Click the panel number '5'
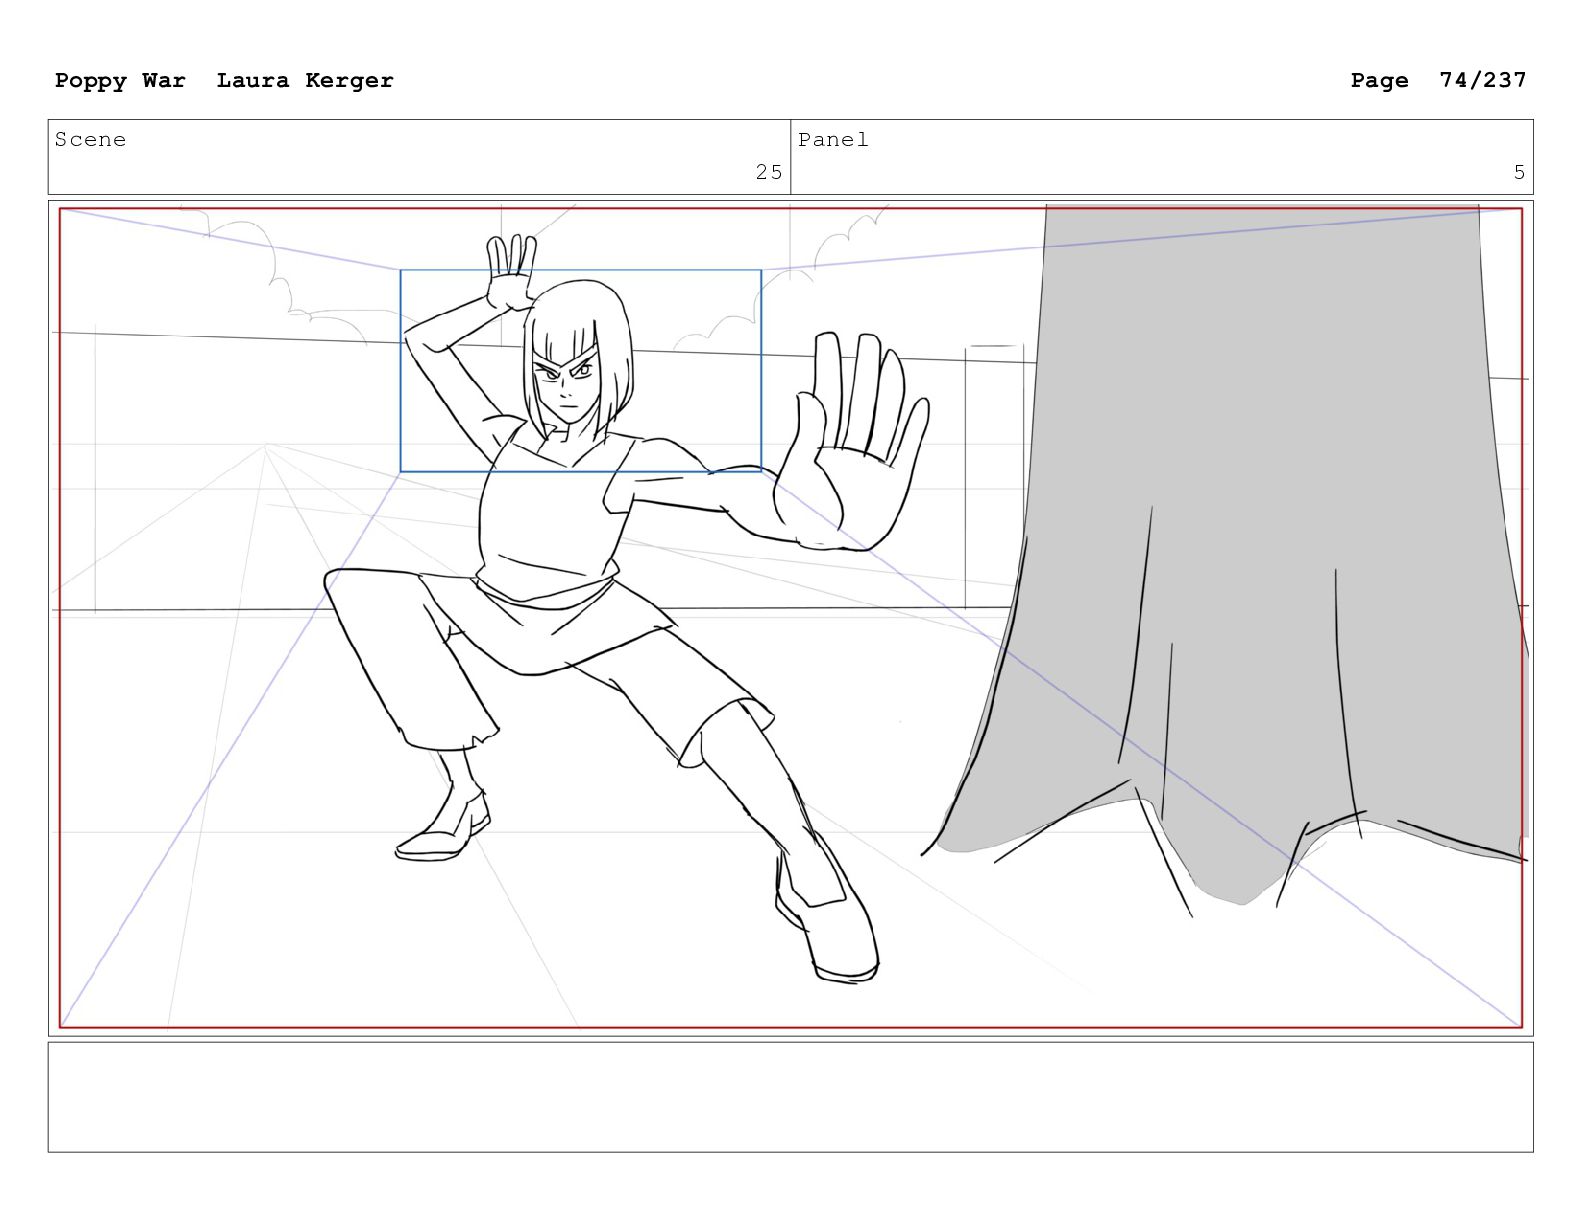 1519,172
